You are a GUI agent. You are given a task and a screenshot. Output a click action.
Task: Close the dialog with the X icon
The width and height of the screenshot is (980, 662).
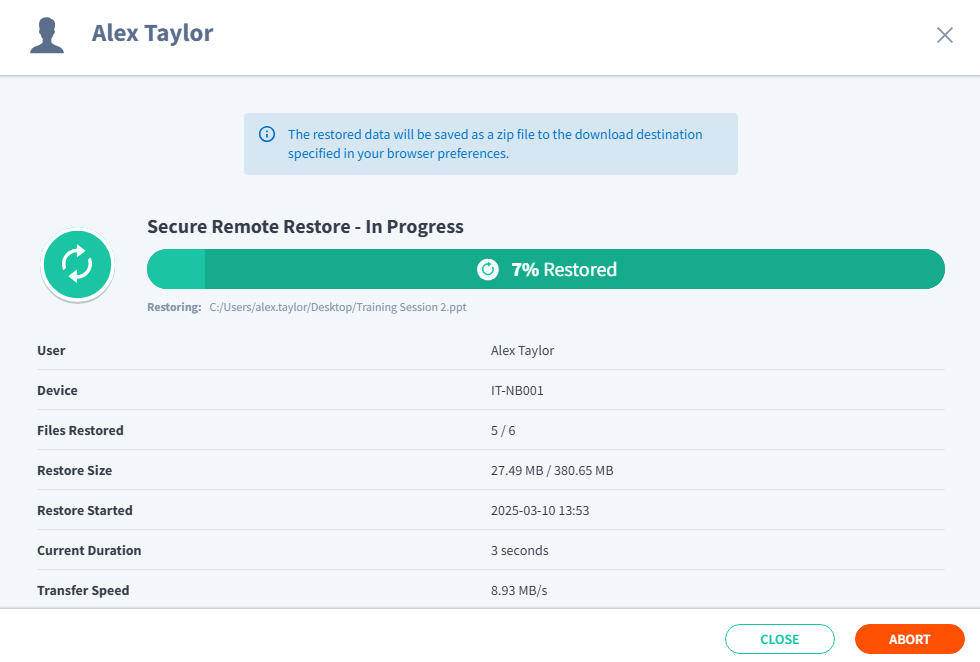click(944, 35)
